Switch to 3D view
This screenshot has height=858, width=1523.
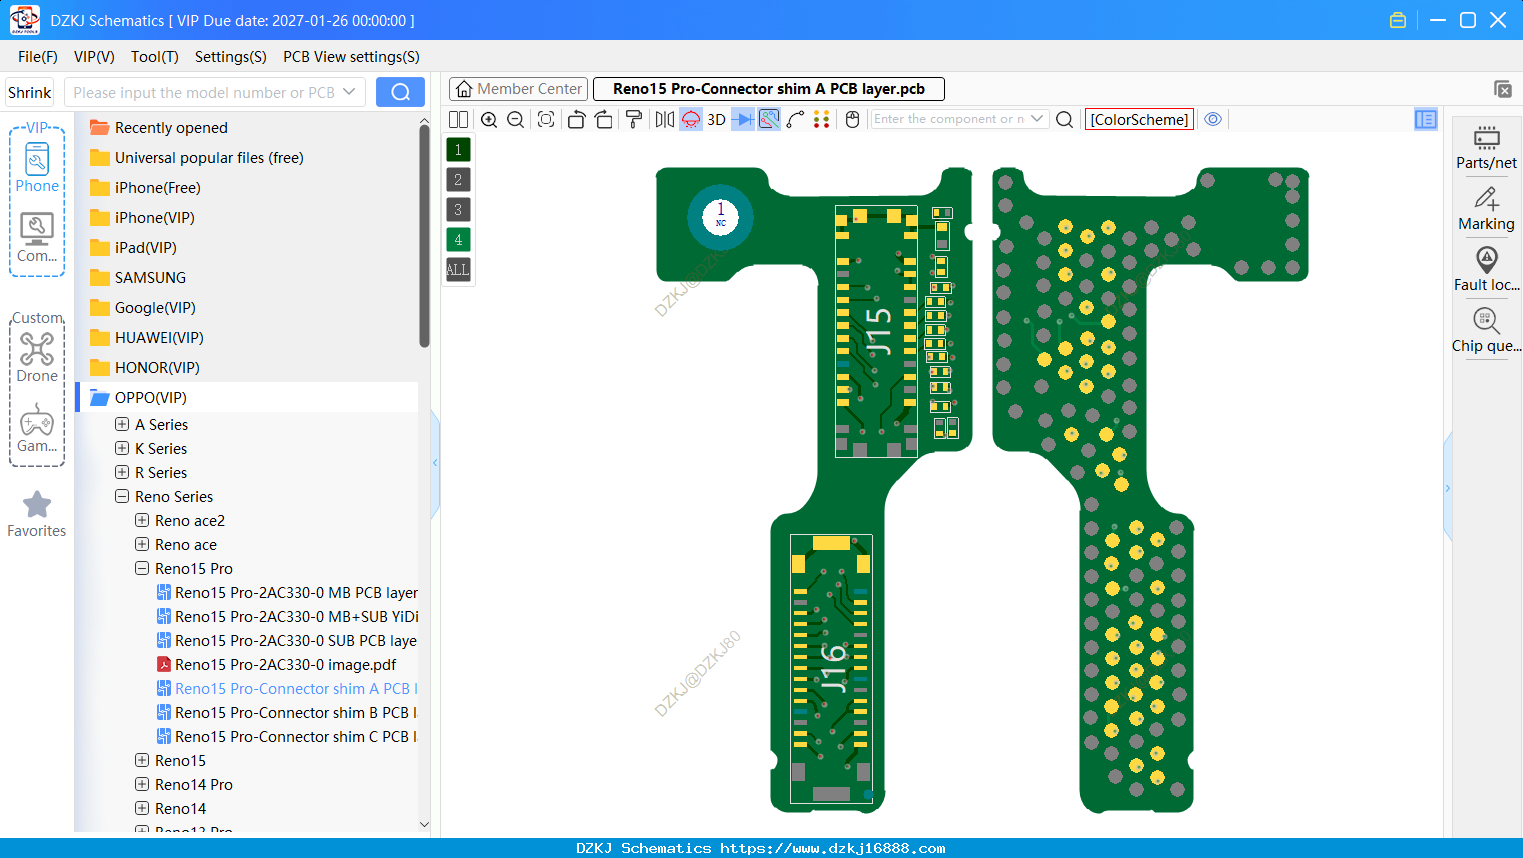[x=716, y=120]
